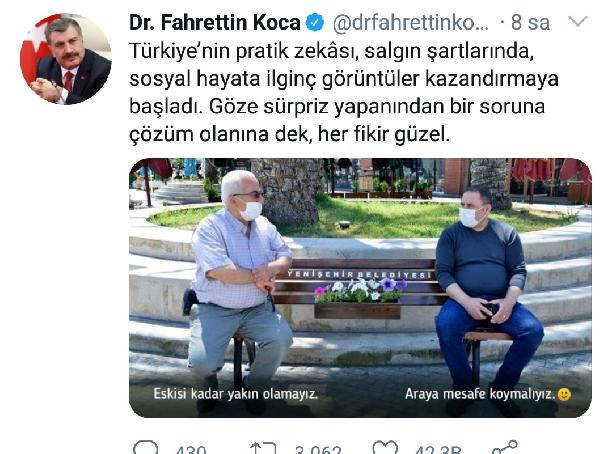Like the tweet with the heart icon
This screenshot has width=600, height=454.
pyautogui.click(x=385, y=449)
